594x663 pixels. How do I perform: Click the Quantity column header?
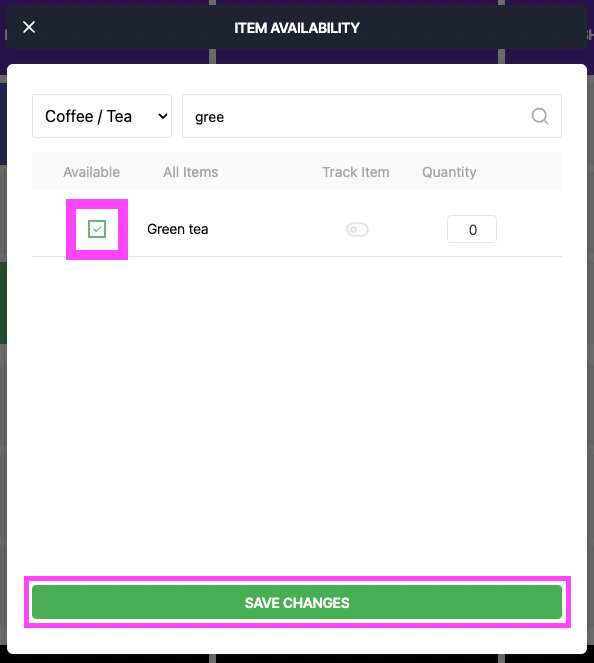pos(449,172)
